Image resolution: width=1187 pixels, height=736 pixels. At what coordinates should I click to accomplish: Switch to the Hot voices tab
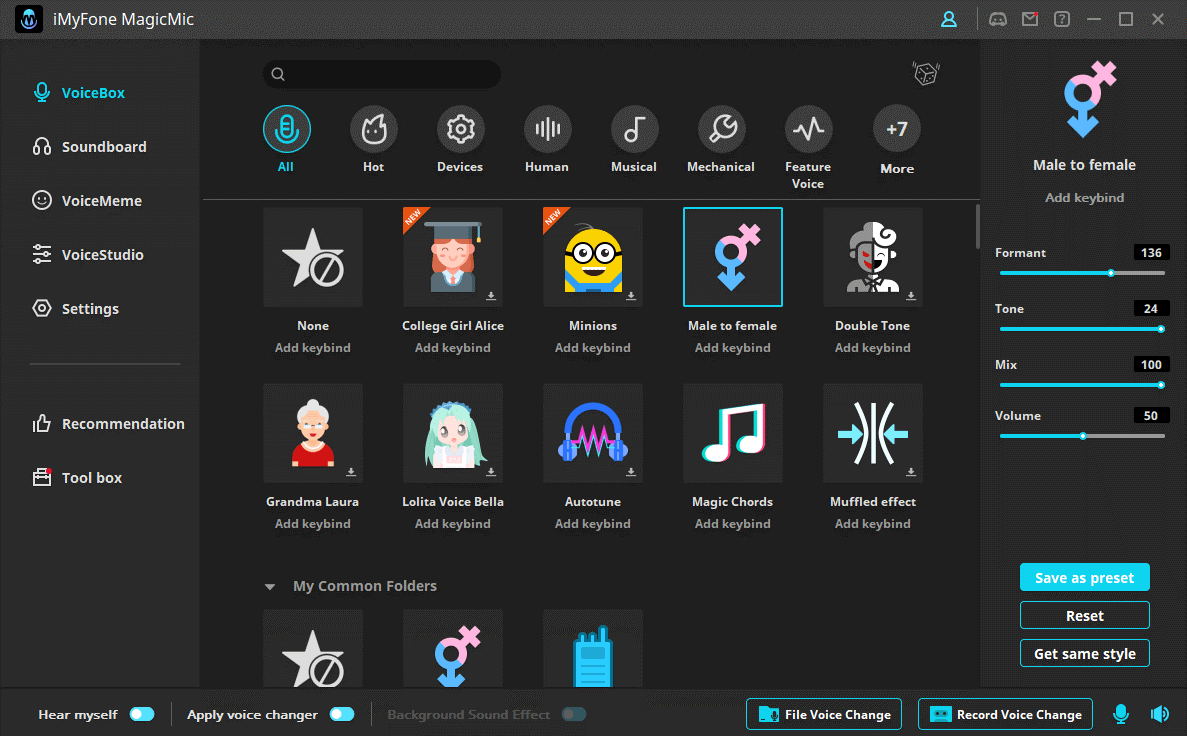click(x=373, y=128)
